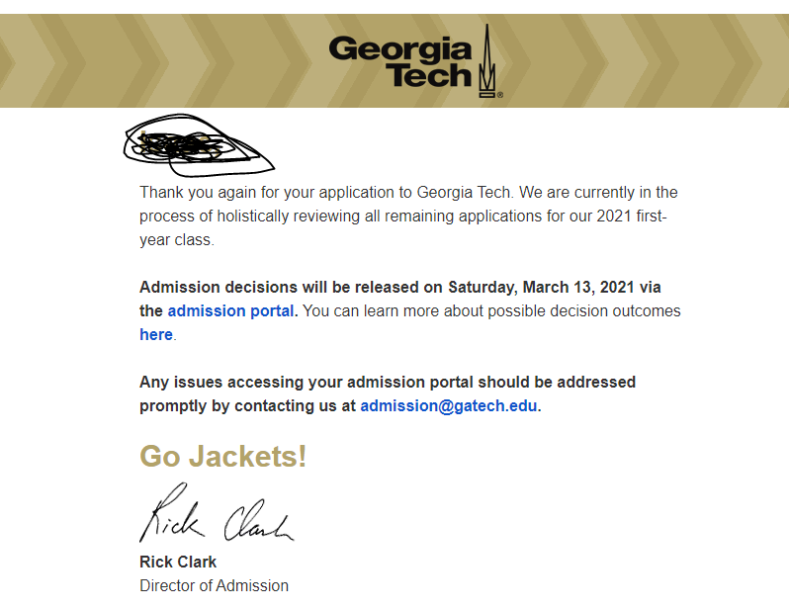Viewport: 789px width, 609px height.
Task: Select the "Go Jackets!" gold heading
Action: tap(223, 456)
